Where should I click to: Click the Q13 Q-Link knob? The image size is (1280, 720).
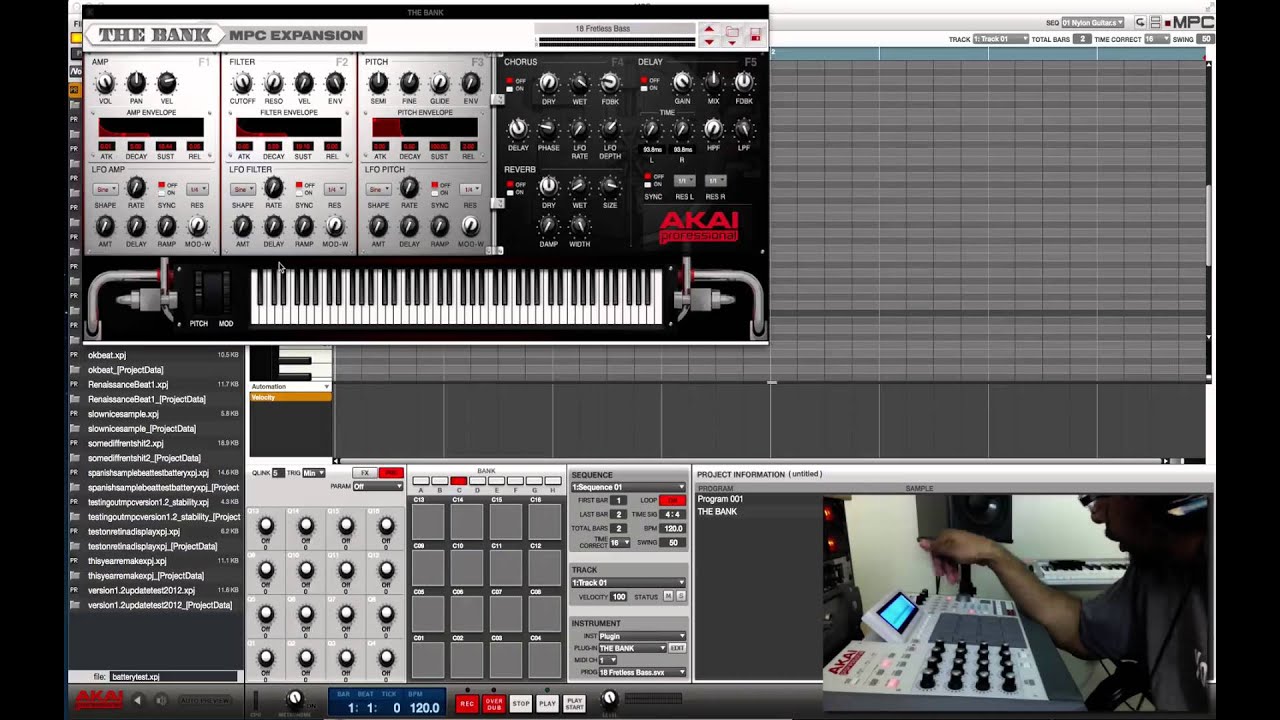point(266,526)
